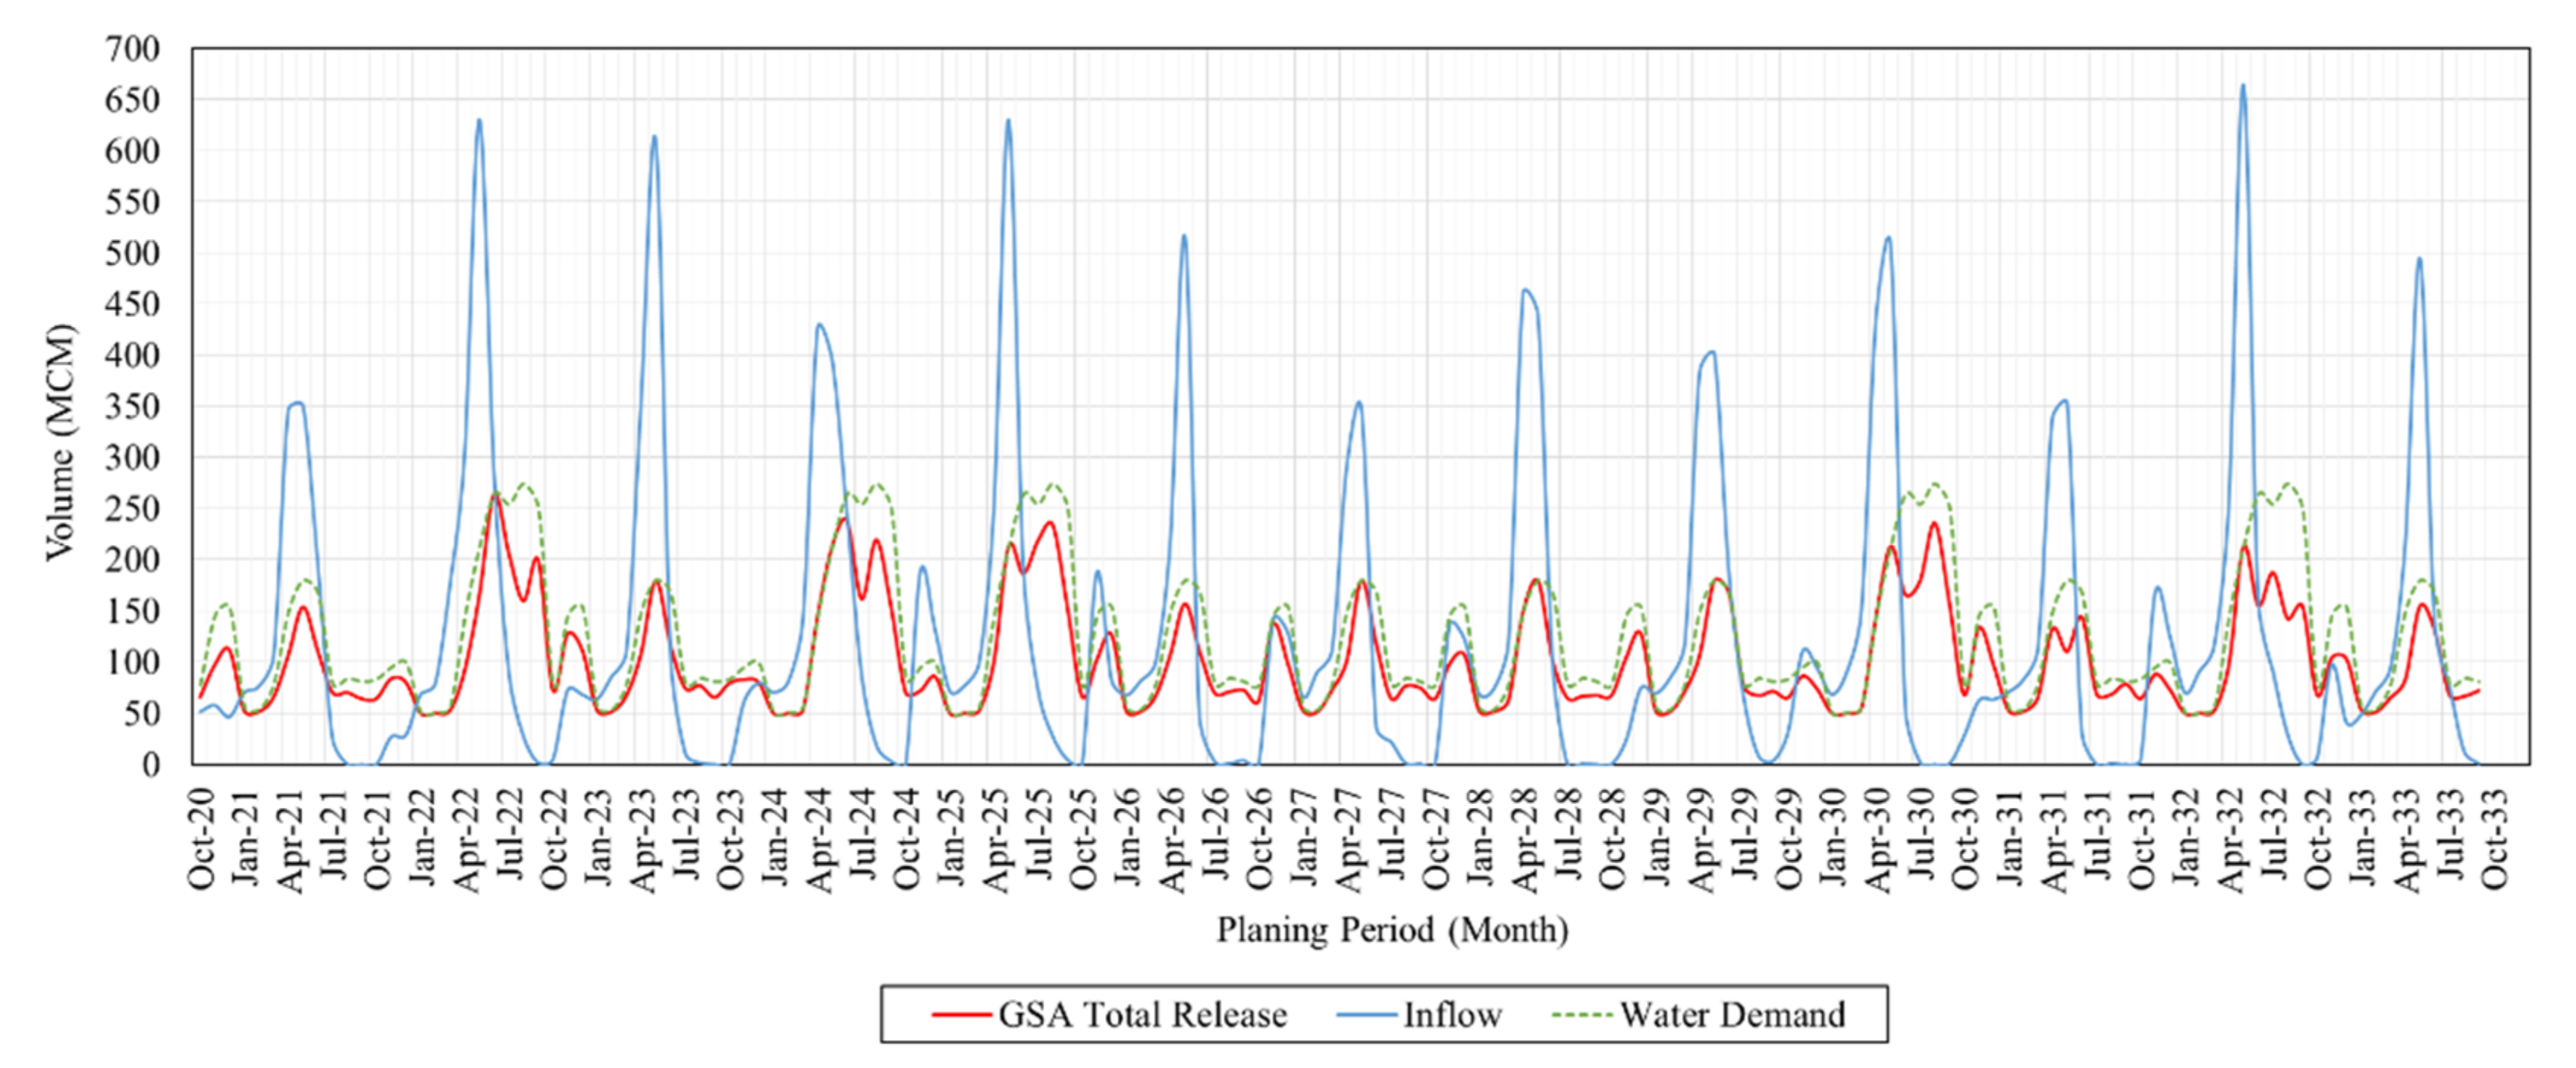Click the red GSA Total Release legend line
Viewport: 2576px width, 1068px height.
coord(962,1015)
